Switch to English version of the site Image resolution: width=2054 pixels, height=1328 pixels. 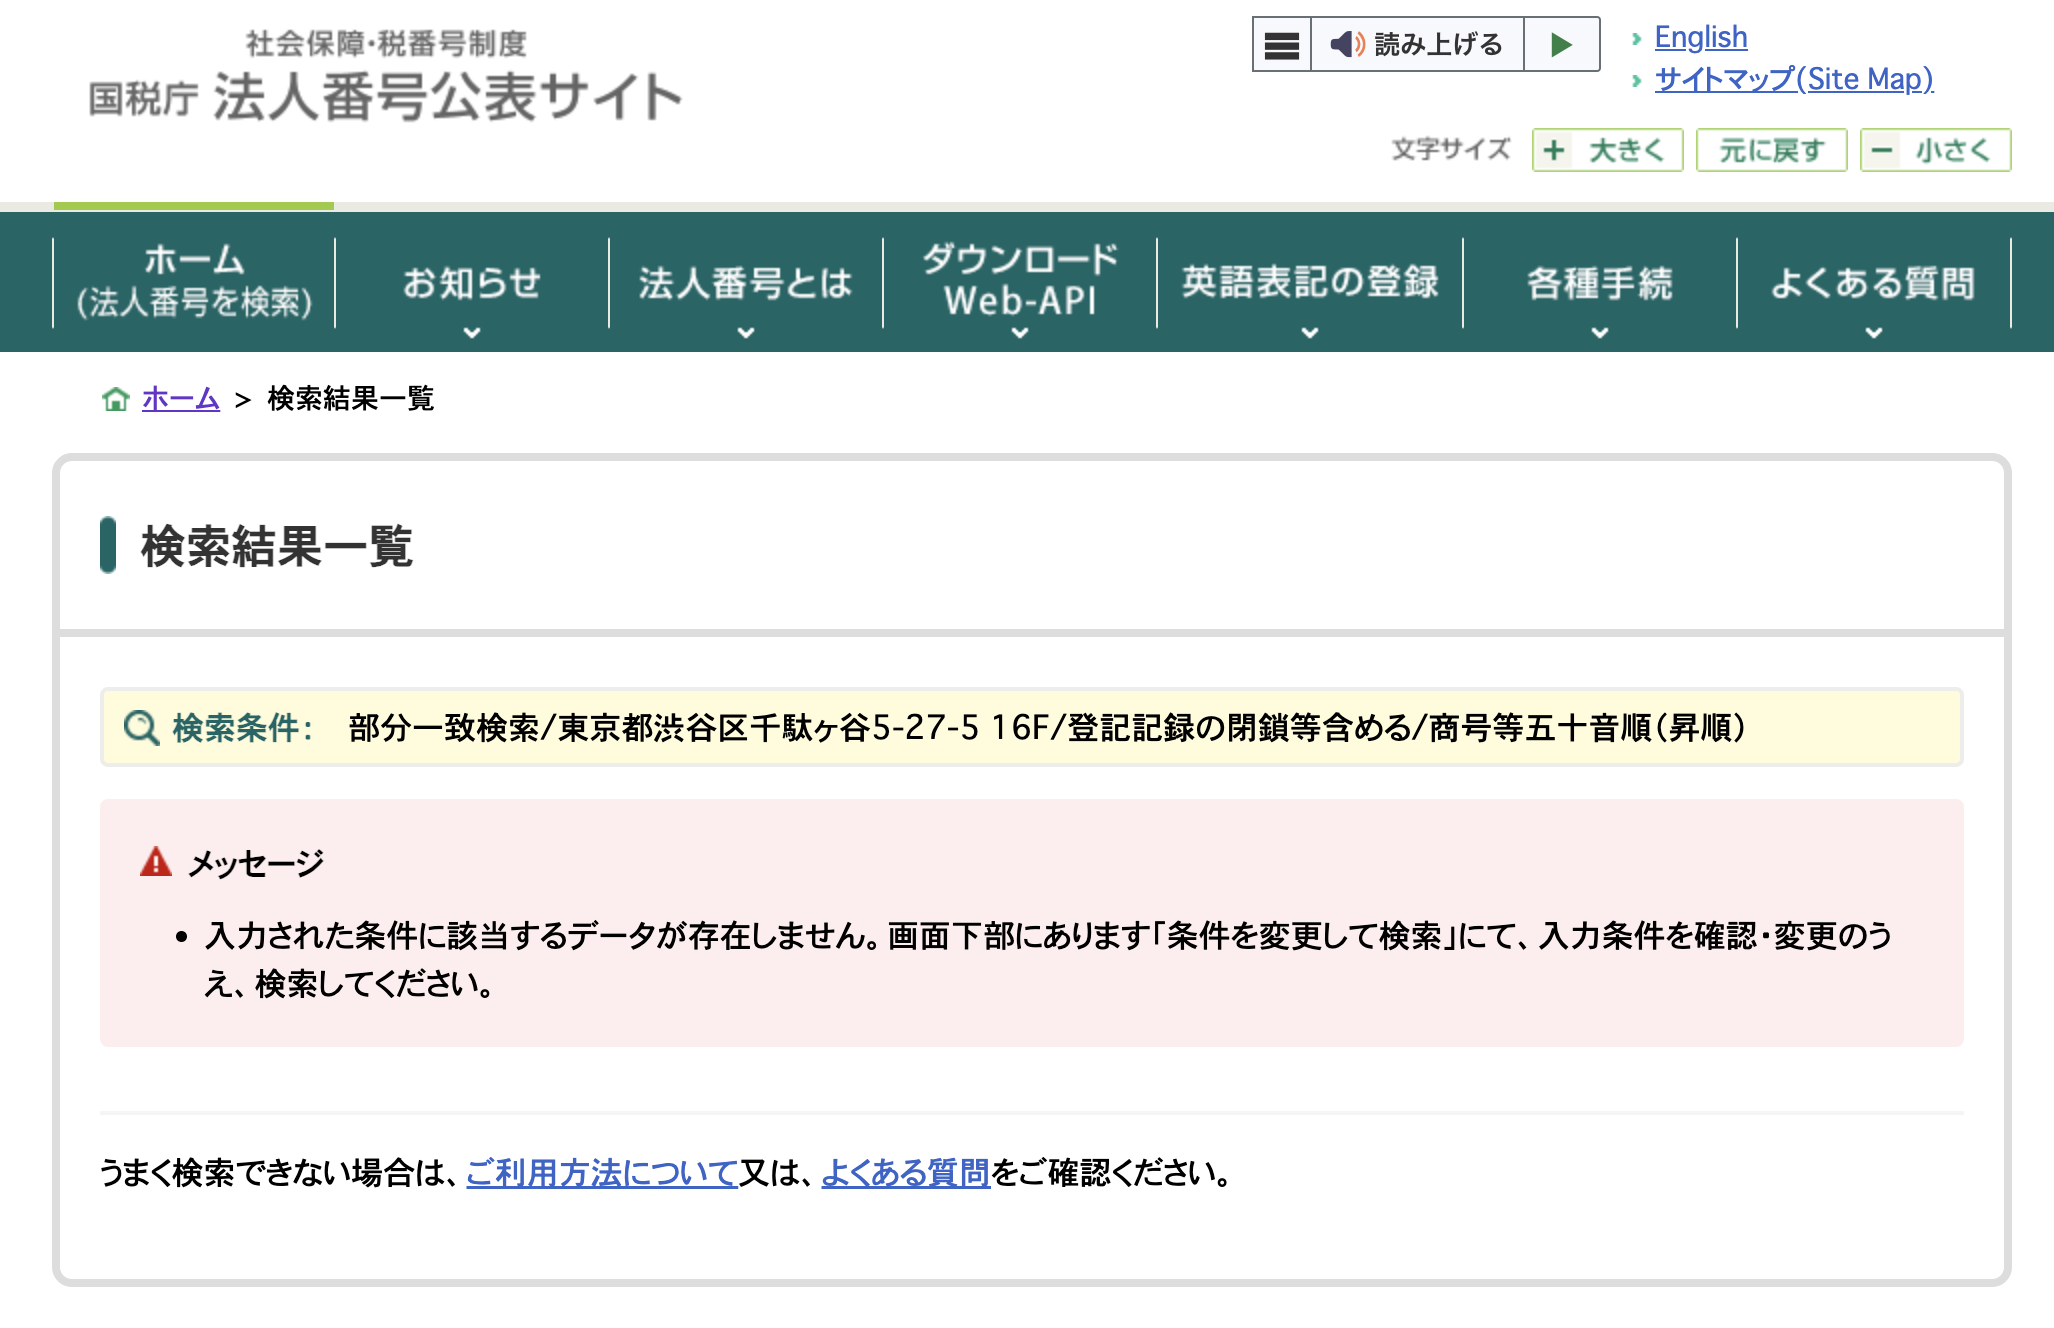click(1701, 36)
